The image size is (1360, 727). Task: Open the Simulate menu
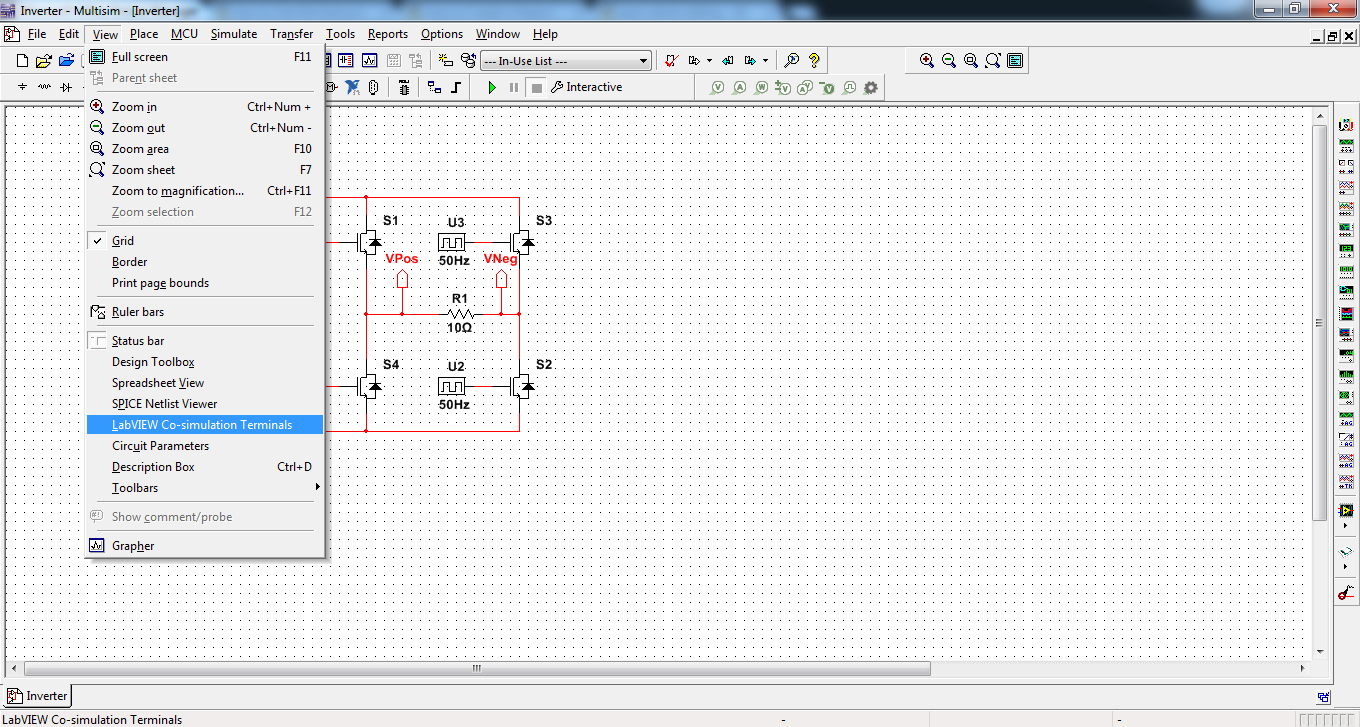[233, 33]
